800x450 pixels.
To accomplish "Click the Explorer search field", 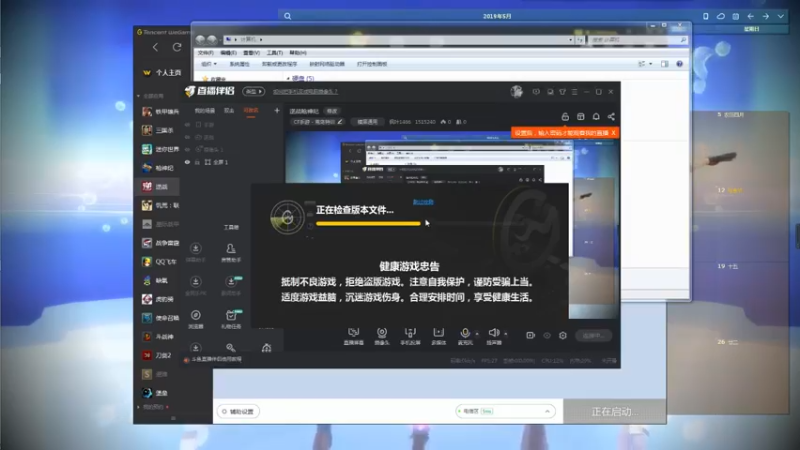I will tap(638, 39).
